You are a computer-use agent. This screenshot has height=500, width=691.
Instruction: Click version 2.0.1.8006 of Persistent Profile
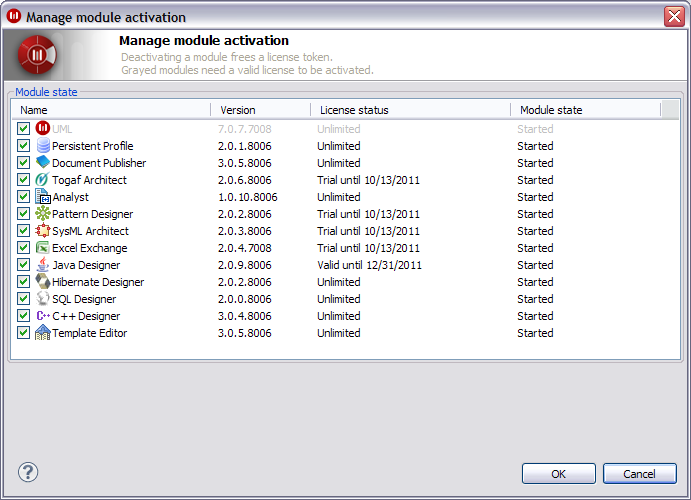[x=245, y=146]
